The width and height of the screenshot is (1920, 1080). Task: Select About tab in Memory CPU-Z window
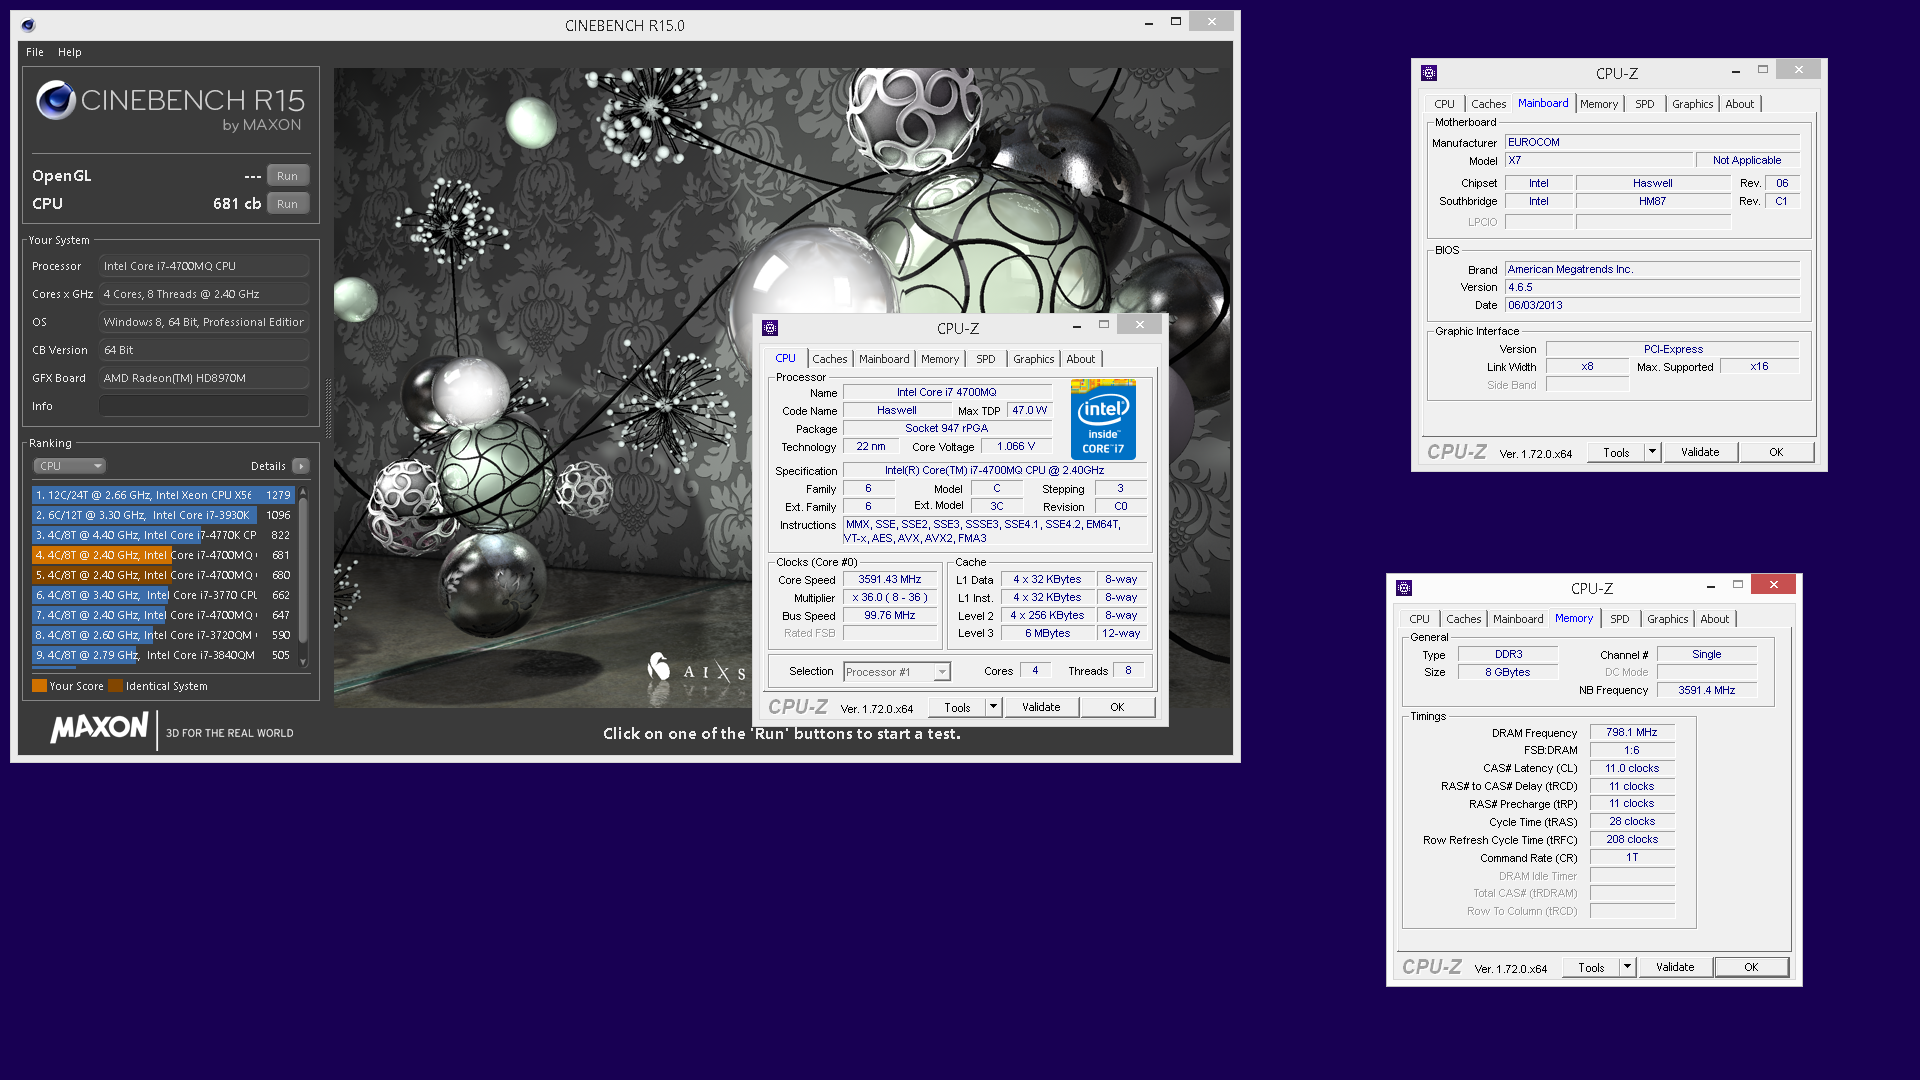coord(1714,619)
